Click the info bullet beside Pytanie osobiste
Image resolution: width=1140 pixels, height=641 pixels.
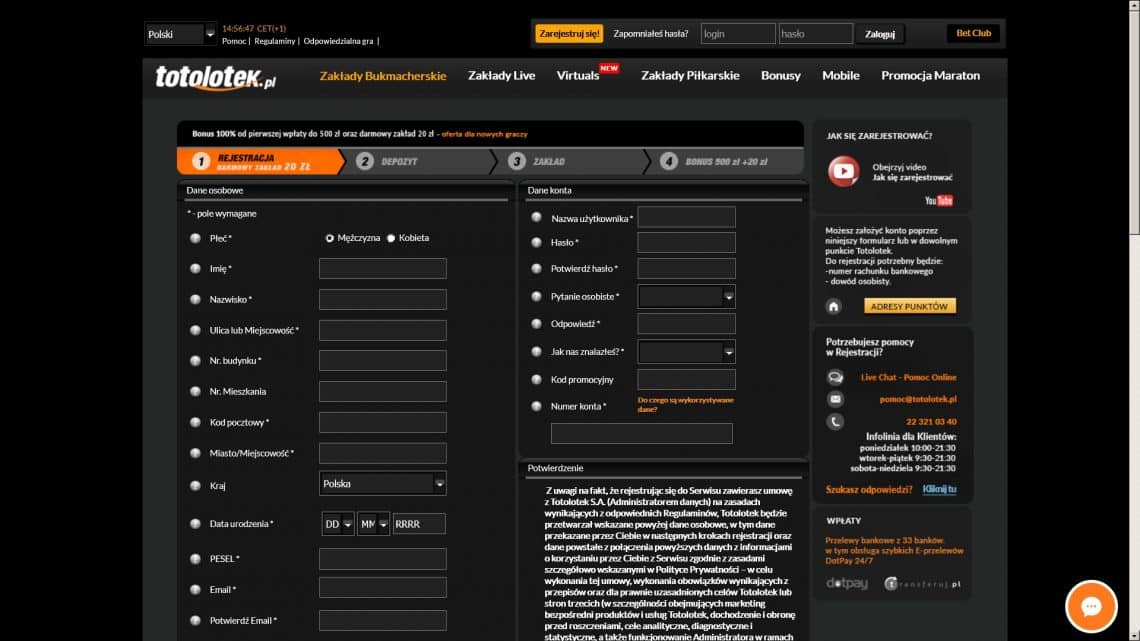point(537,297)
